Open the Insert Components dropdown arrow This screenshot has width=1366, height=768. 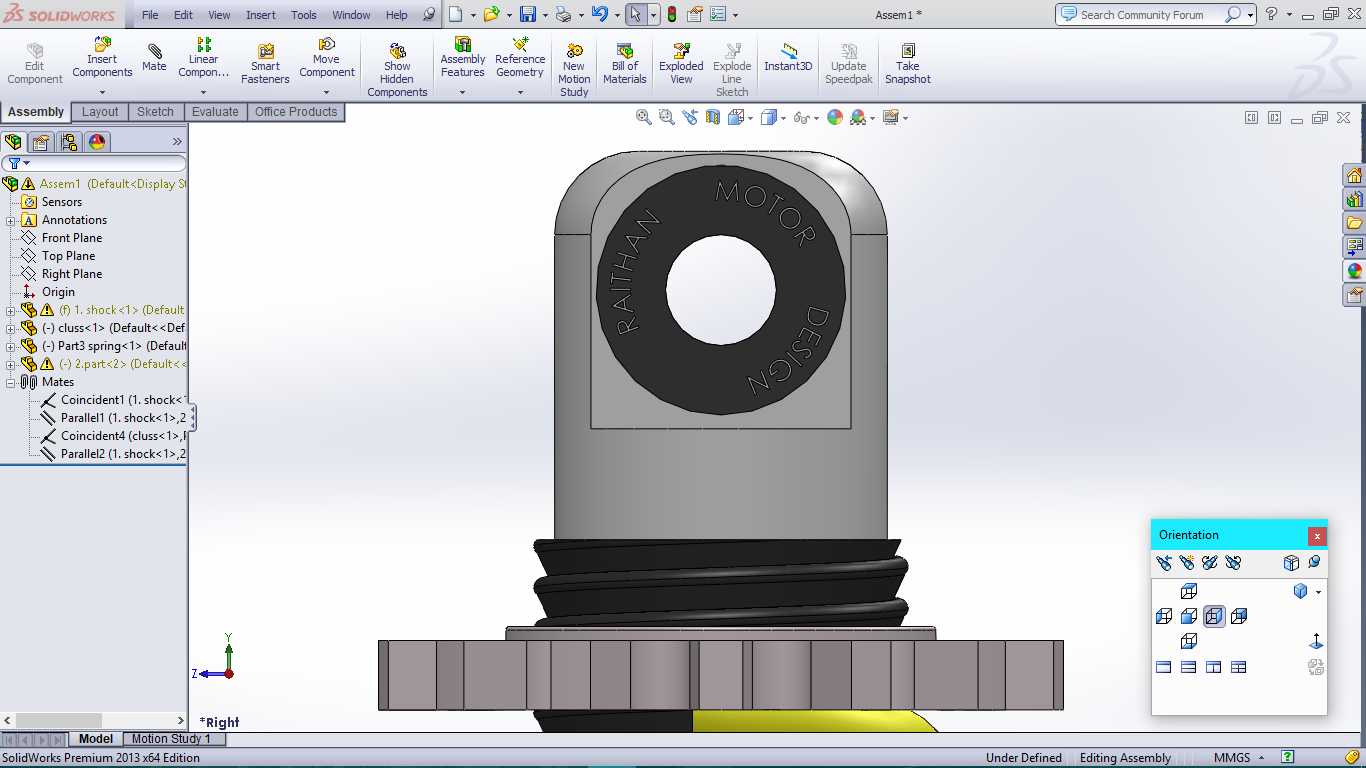coord(102,93)
